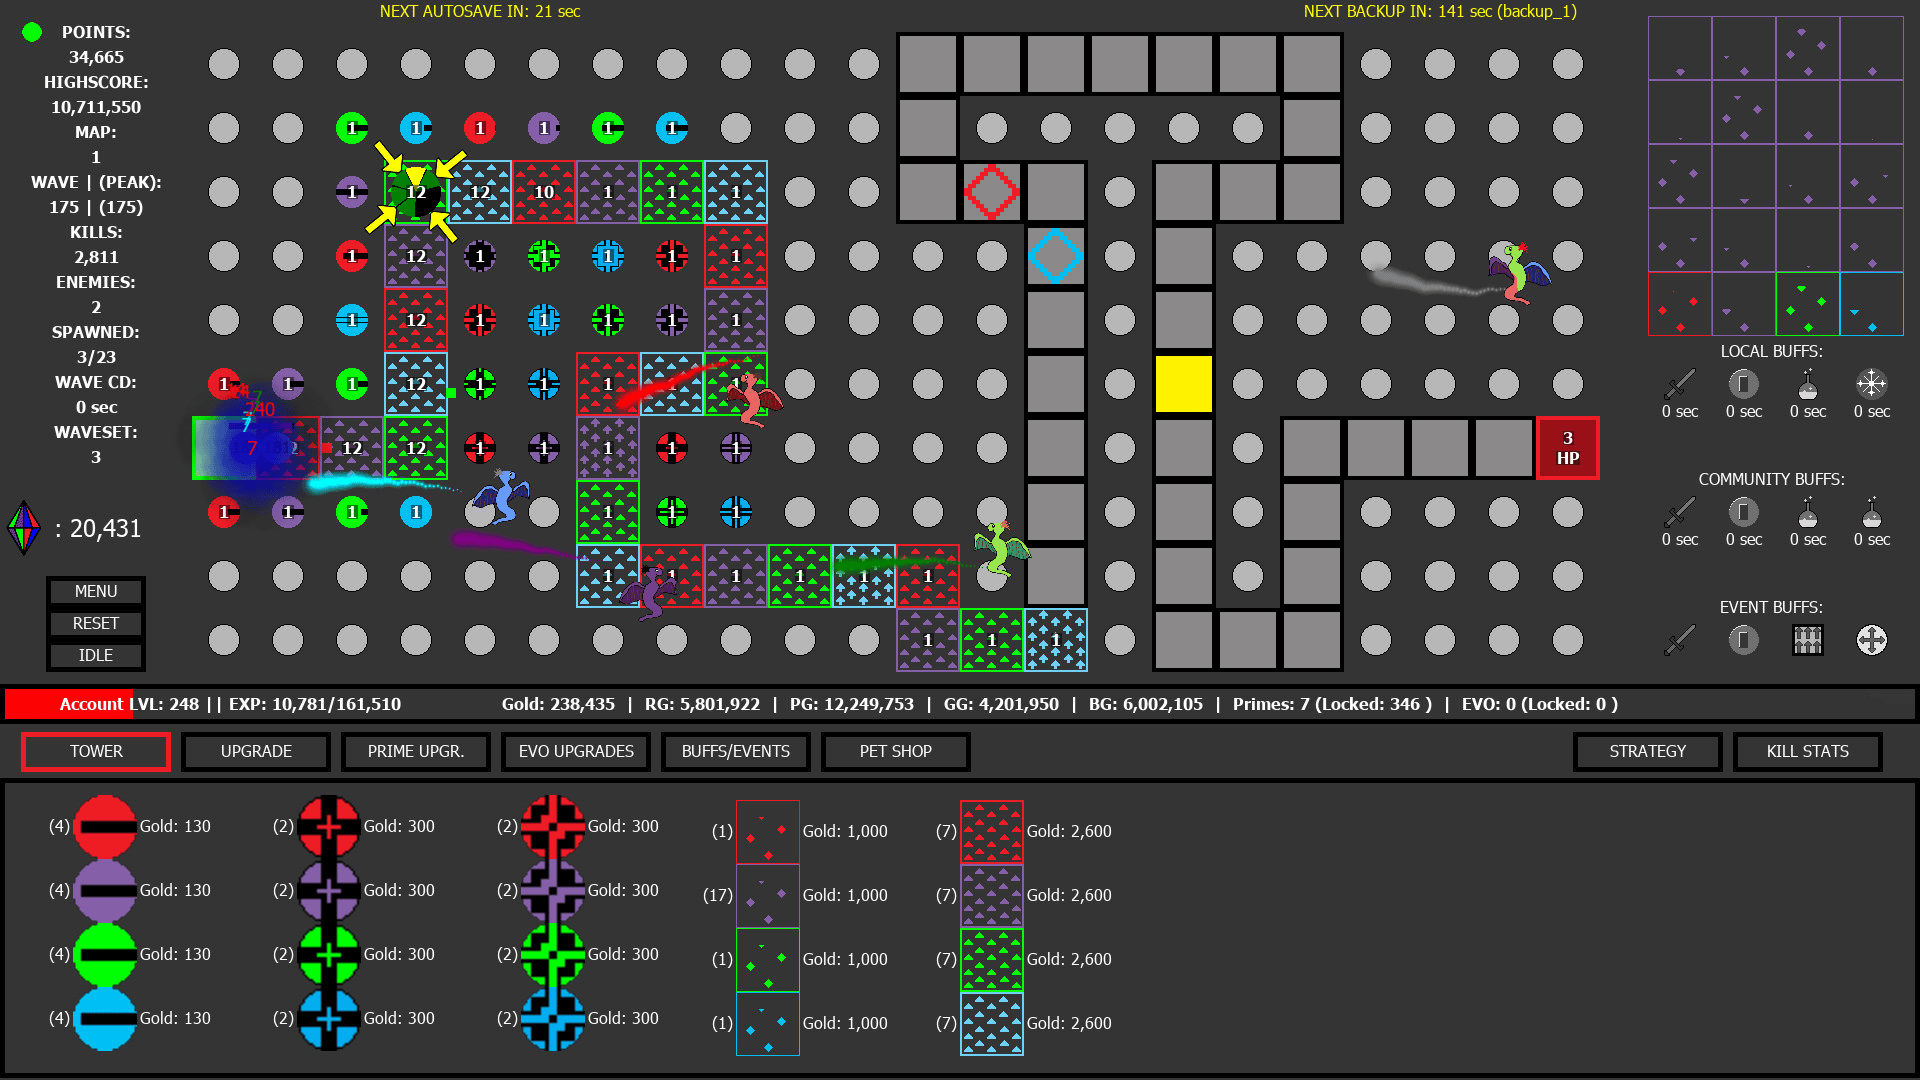Open the UPGRADE tab
1920x1080 pixels.
(x=256, y=751)
